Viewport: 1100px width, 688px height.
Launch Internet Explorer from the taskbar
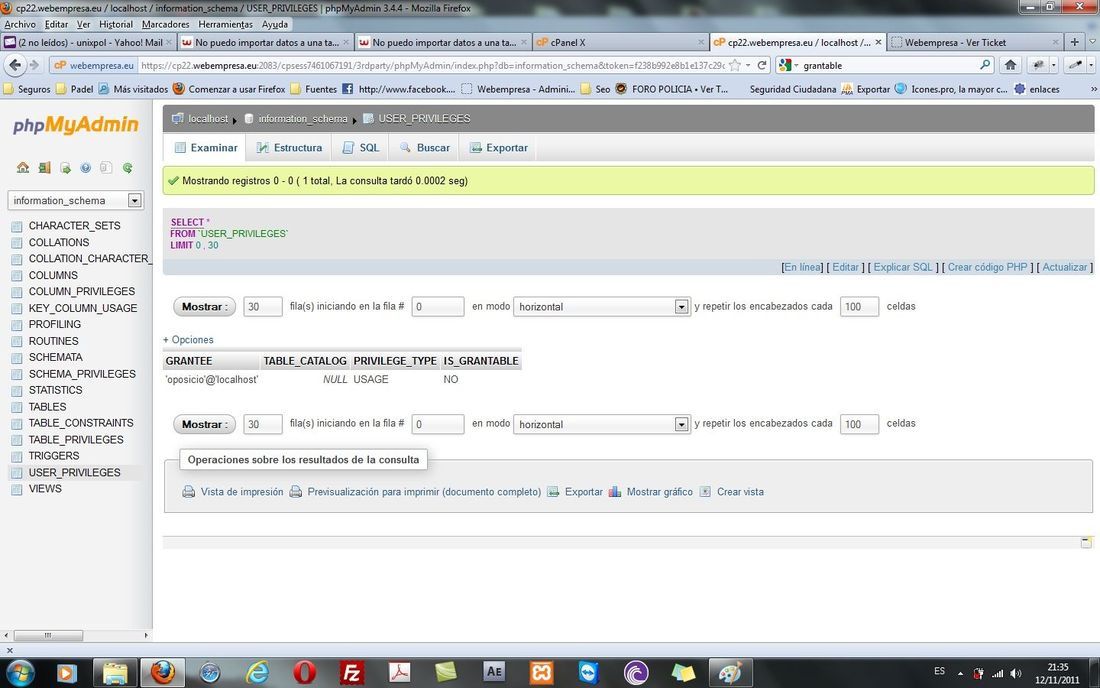click(257, 673)
